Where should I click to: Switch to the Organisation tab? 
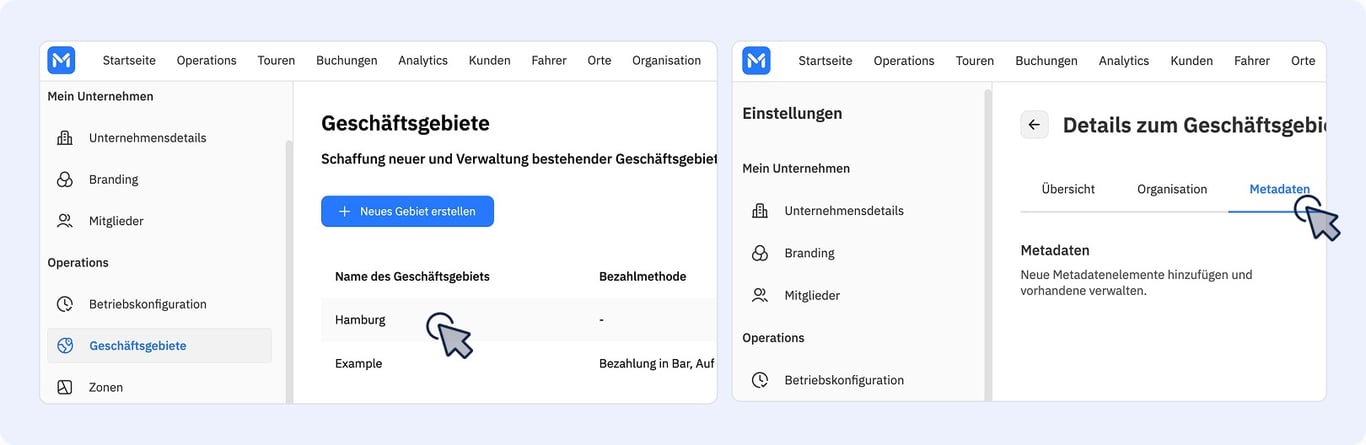1172,189
